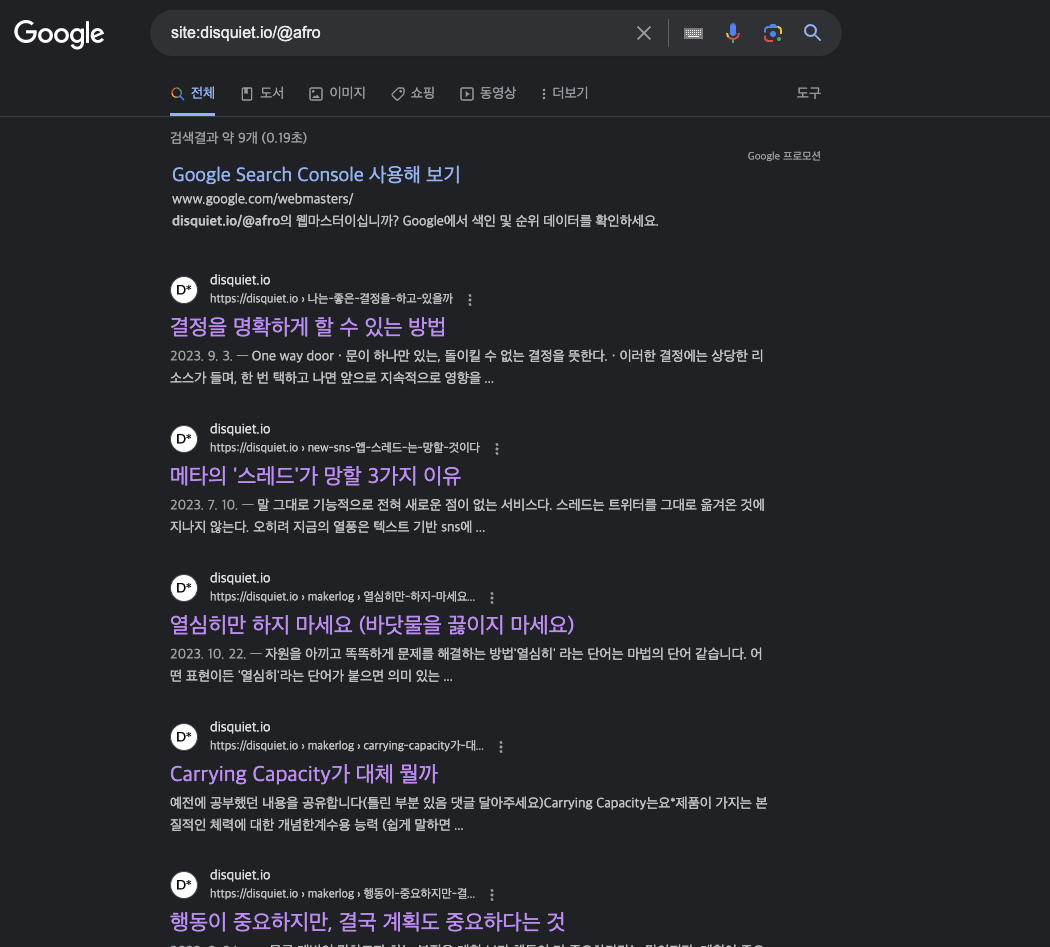
Task: Clear the search query with X
Action: pos(644,33)
